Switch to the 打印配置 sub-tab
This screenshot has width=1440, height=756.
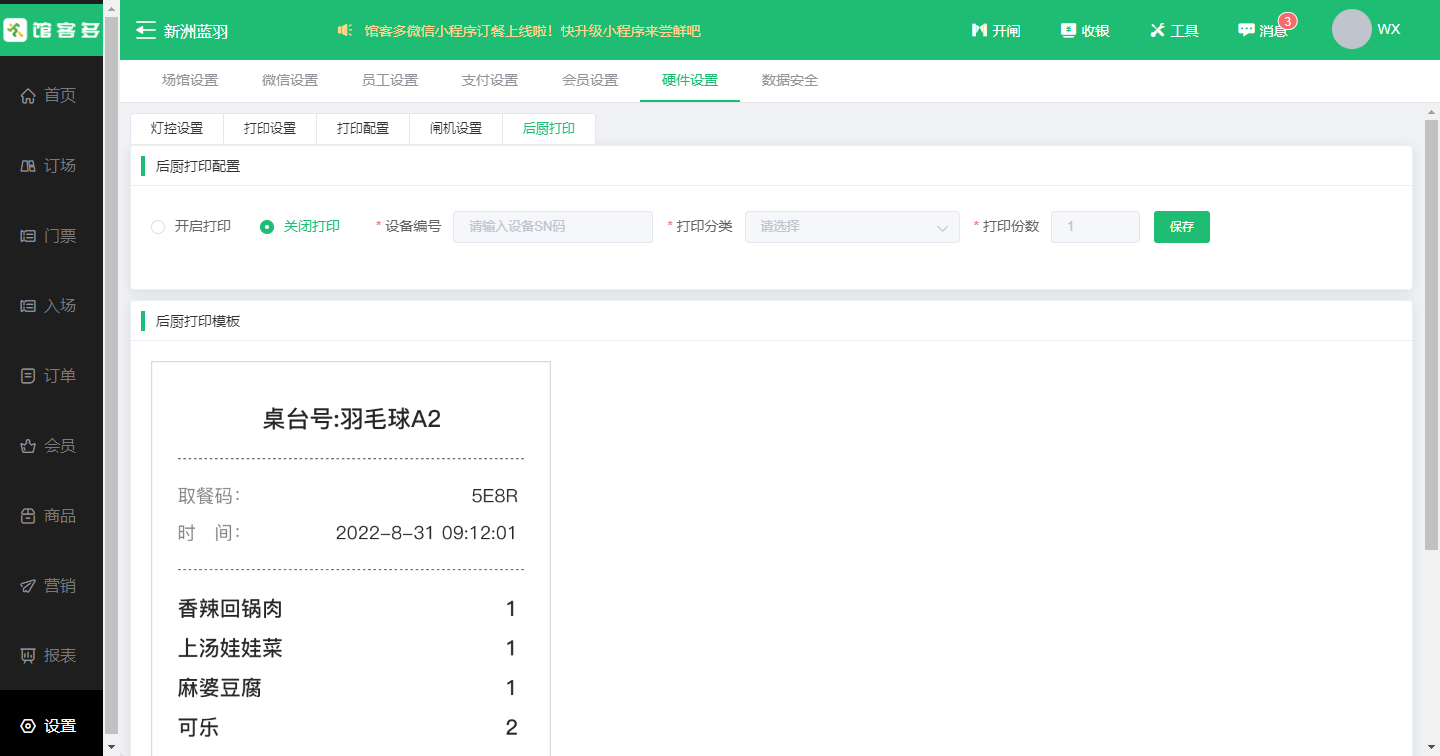coord(363,129)
